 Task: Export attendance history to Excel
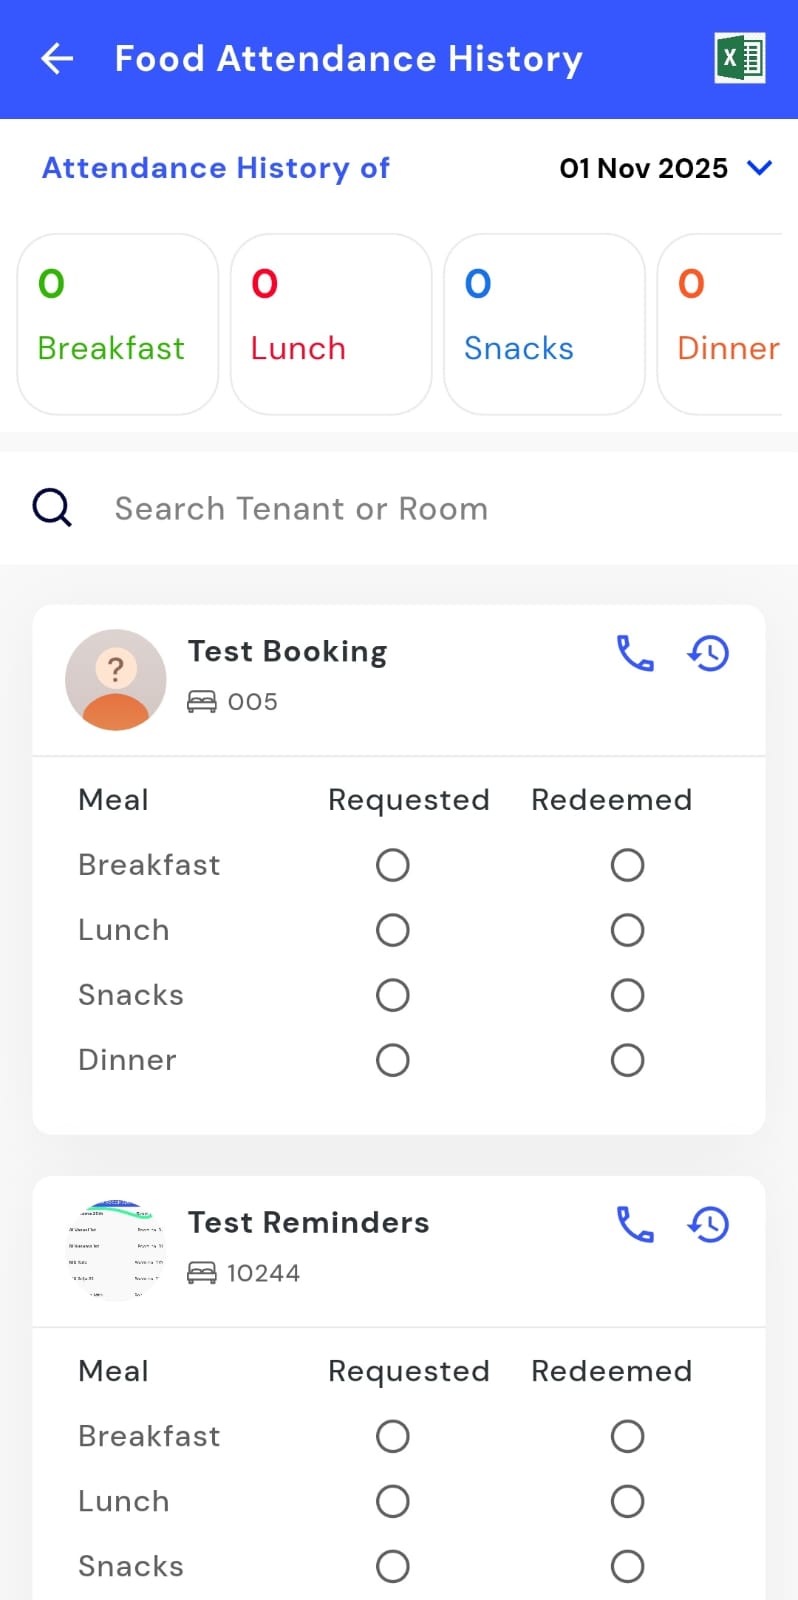pos(740,58)
